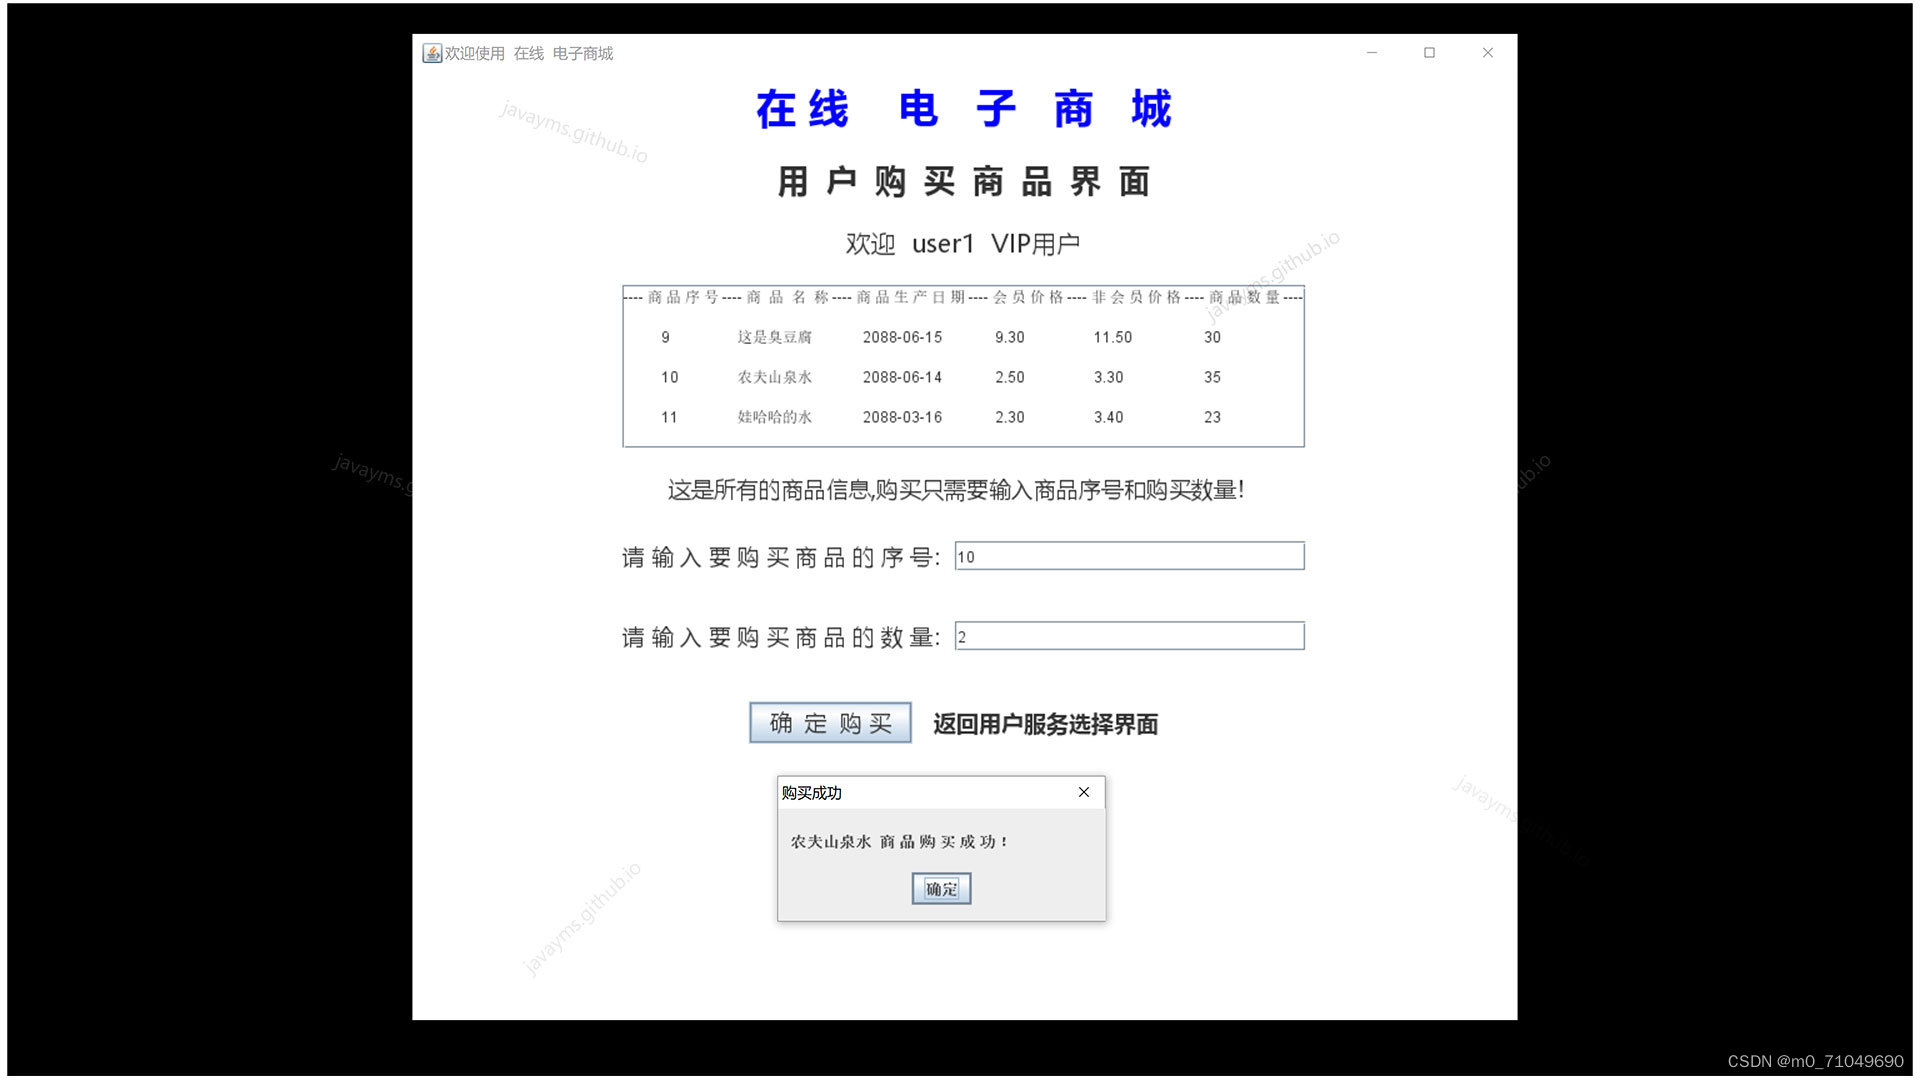
Task: Focus the product serial number input field
Action: pyautogui.click(x=1129, y=557)
